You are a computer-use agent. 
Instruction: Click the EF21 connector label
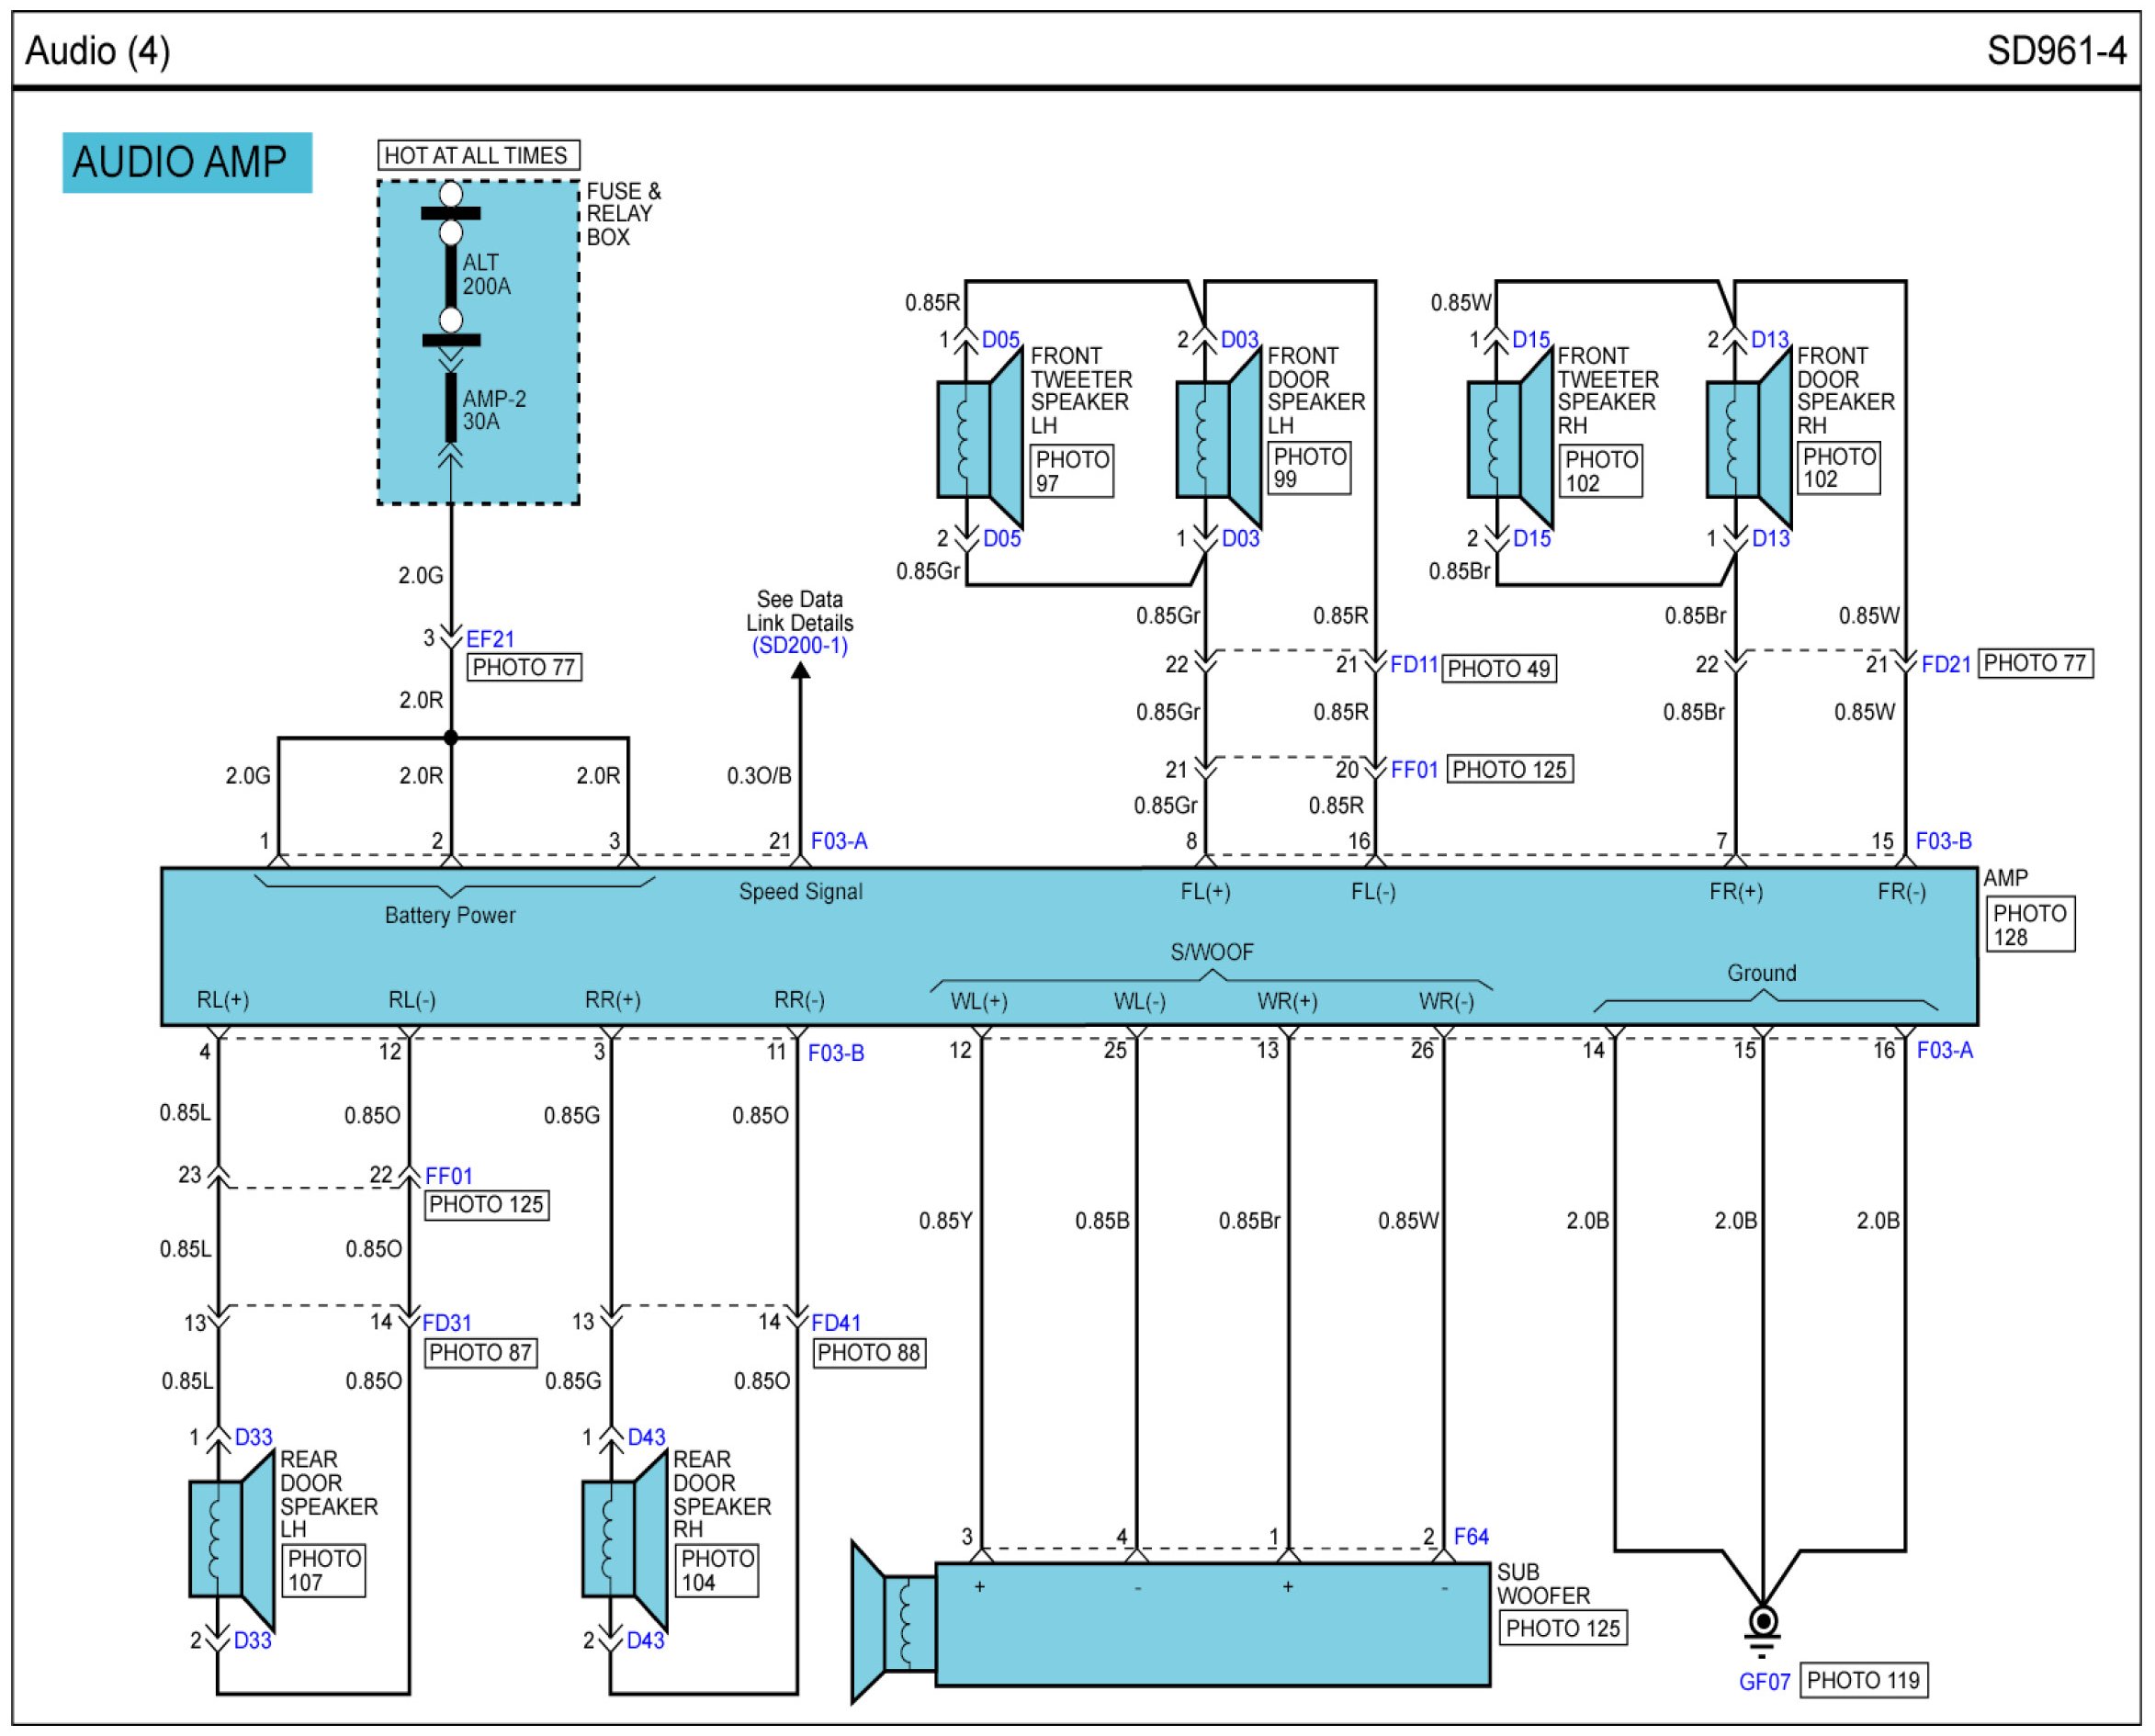pos(490,639)
